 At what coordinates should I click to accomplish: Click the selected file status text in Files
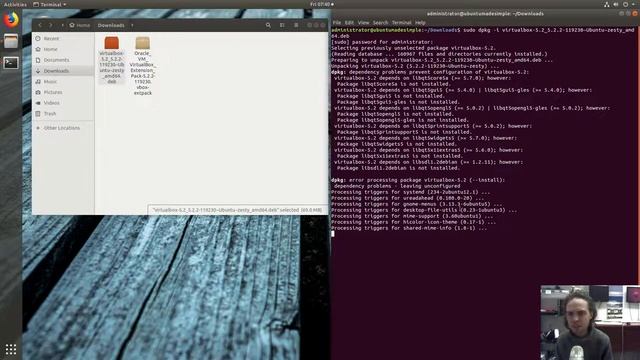[237, 210]
